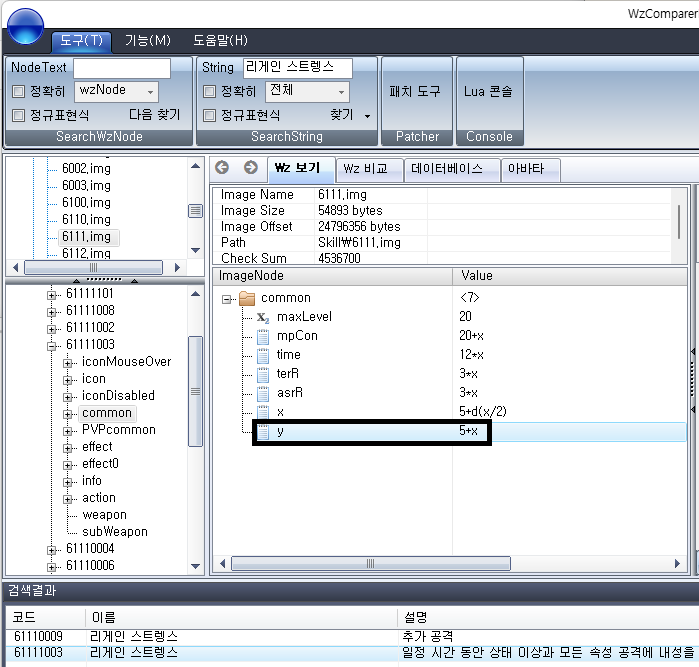
Task: Click the blue application orb button
Action: (x=25, y=26)
